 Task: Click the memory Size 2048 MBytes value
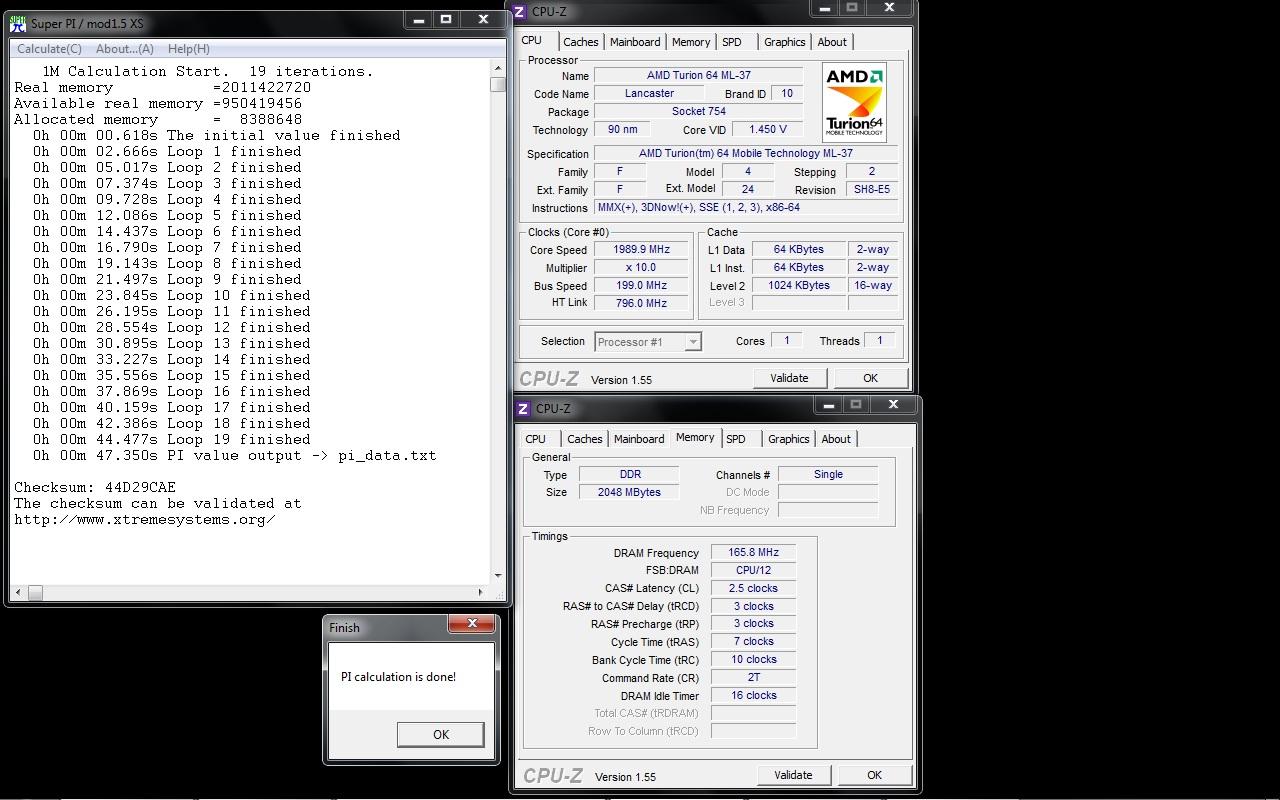coord(630,492)
